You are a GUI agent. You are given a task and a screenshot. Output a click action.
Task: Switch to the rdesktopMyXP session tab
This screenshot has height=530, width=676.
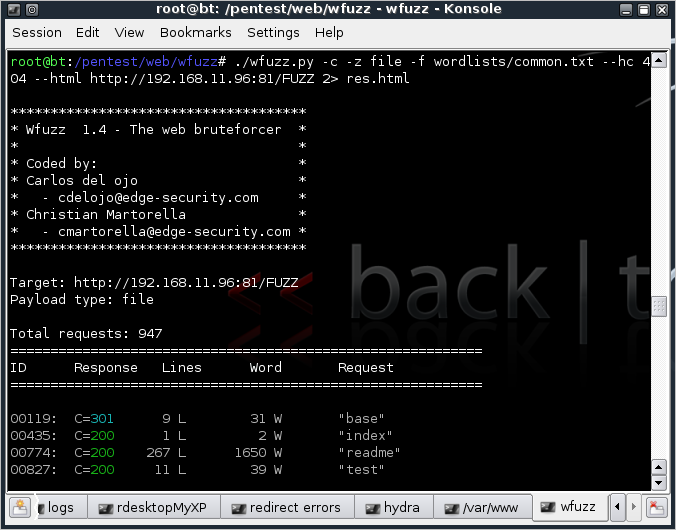[154, 508]
